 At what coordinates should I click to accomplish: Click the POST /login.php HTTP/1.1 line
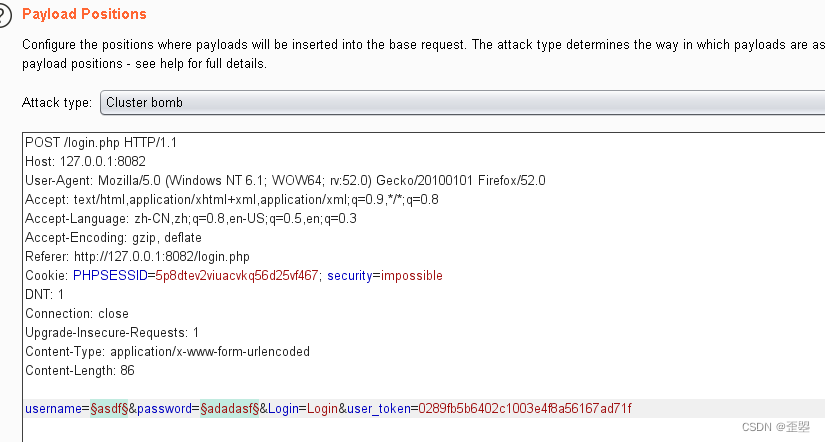pos(101,143)
